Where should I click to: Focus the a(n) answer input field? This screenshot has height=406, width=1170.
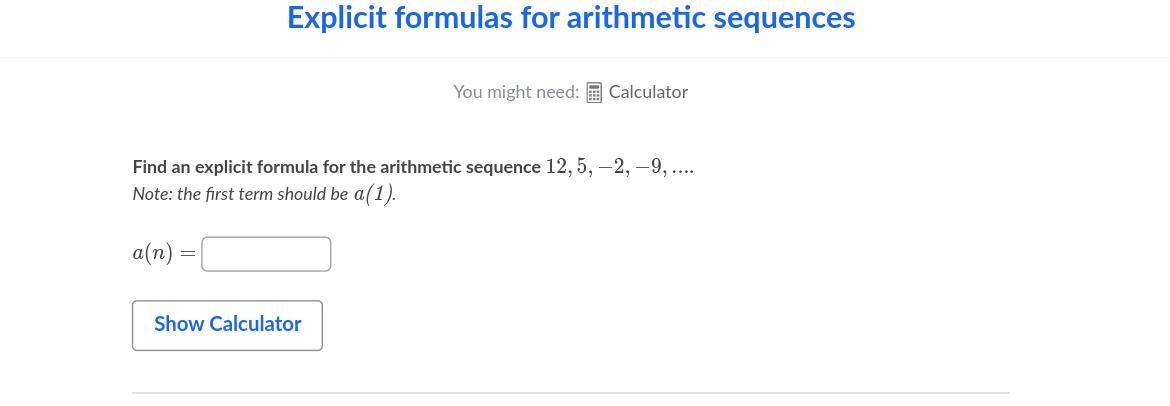[x=266, y=254]
